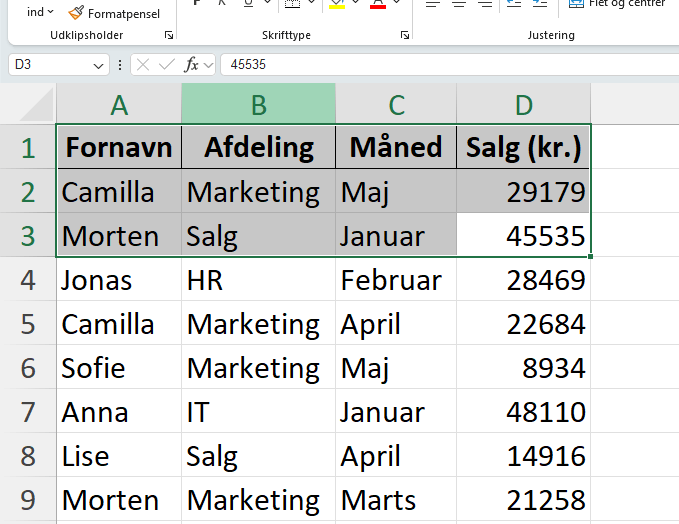Click the enter checkmark in formula bar
The image size is (679, 524).
click(167, 65)
